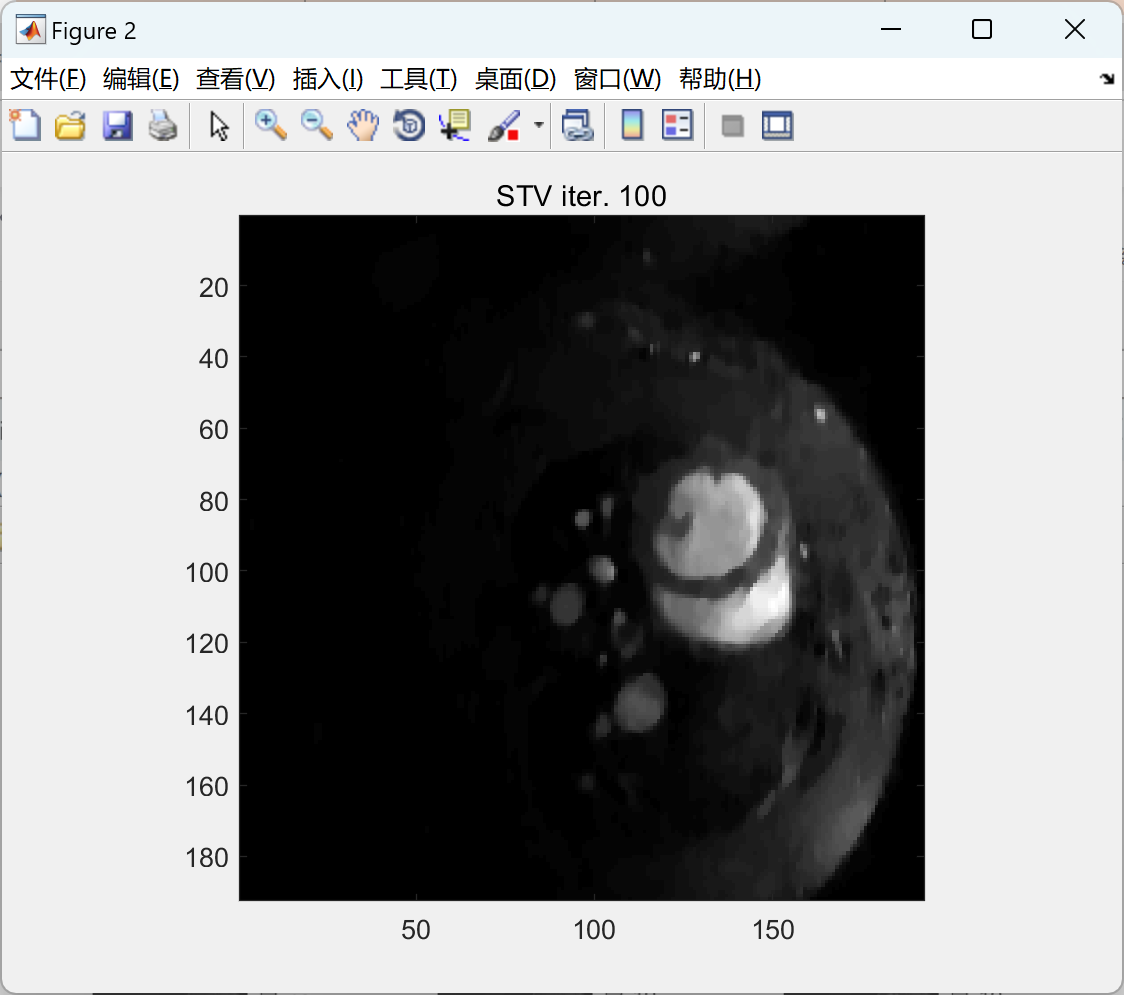
Task: Click the y-axis tick label 20
Action: tap(214, 287)
